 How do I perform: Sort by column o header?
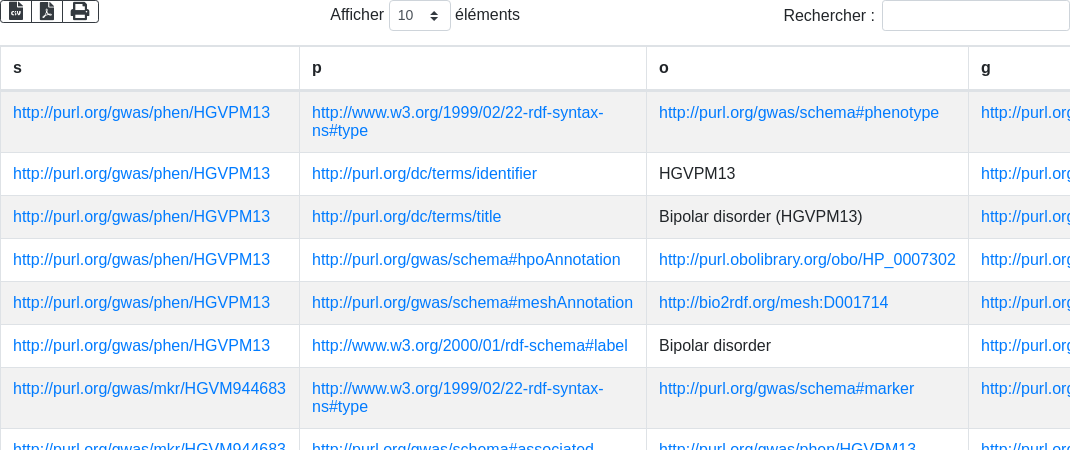(807, 68)
